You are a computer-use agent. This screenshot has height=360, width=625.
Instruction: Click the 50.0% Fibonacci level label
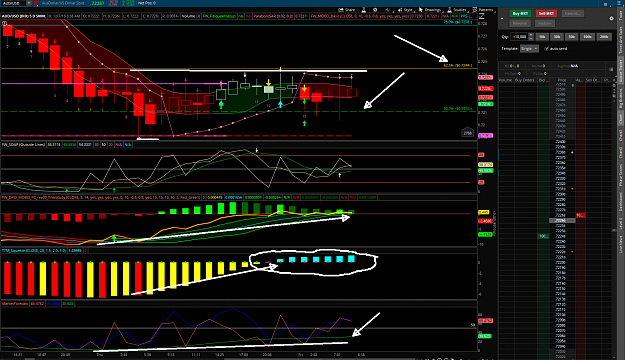[x=458, y=108]
